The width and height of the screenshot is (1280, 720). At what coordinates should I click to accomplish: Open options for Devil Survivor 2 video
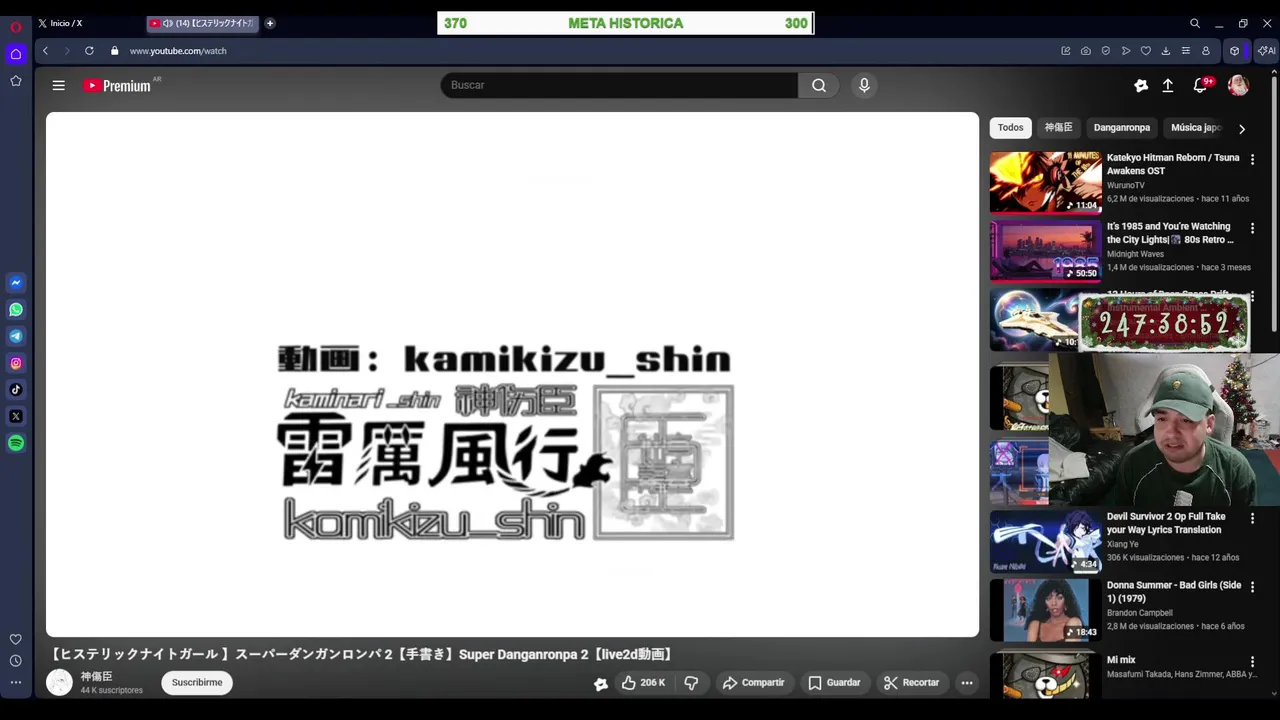click(1252, 519)
